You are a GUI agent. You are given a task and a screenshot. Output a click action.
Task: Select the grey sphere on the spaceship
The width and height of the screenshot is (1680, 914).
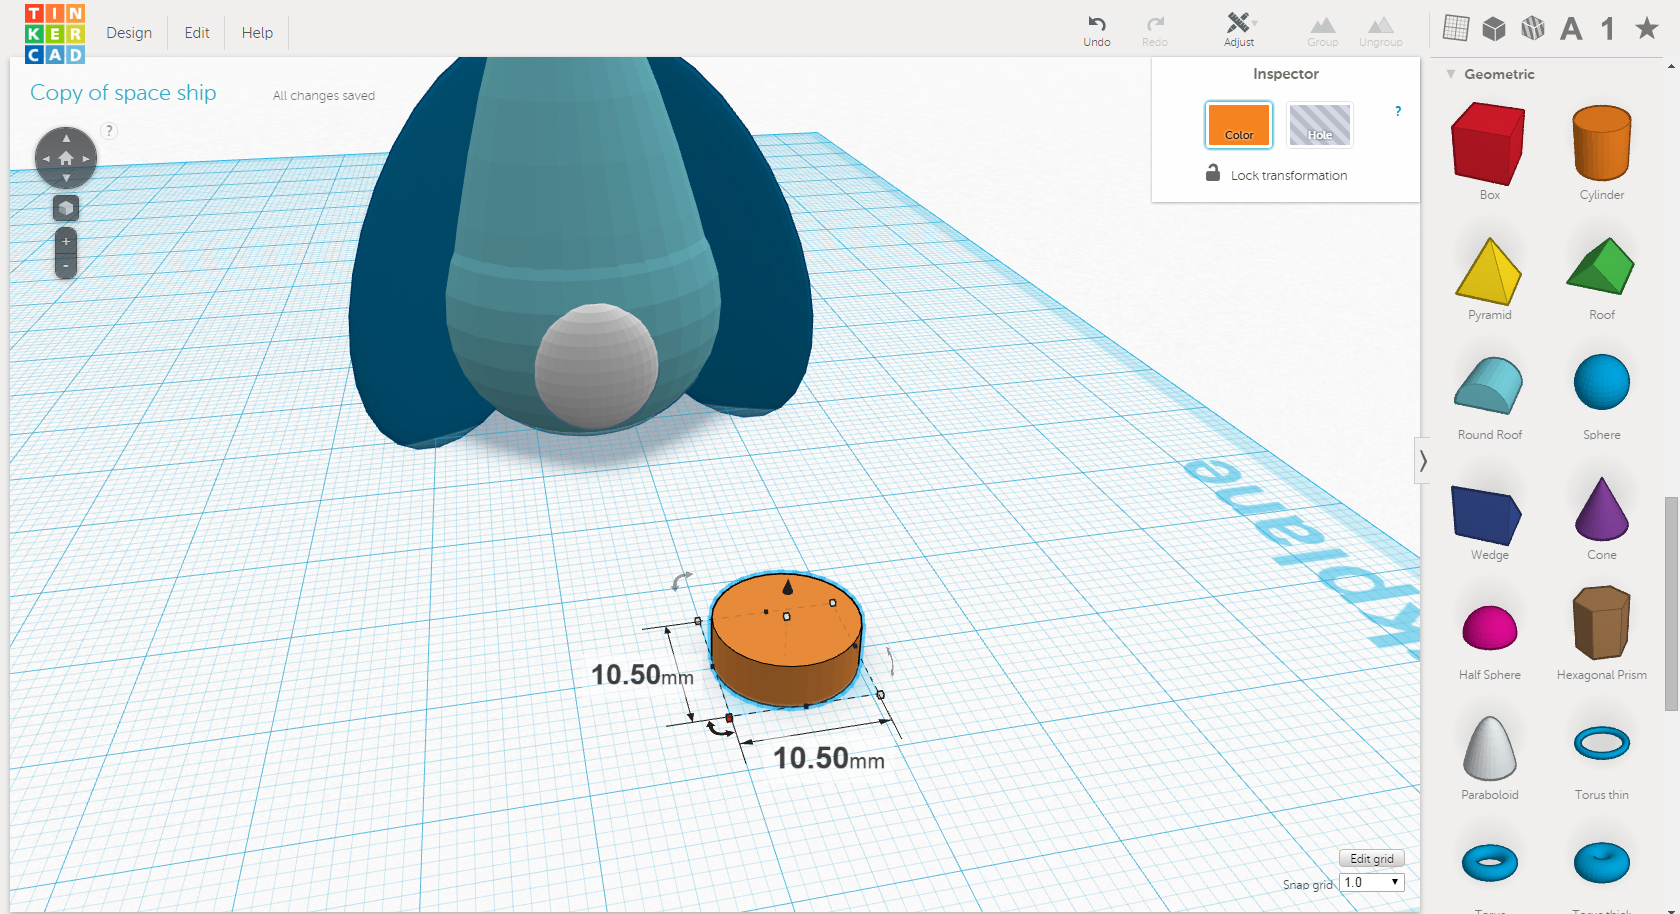point(596,367)
